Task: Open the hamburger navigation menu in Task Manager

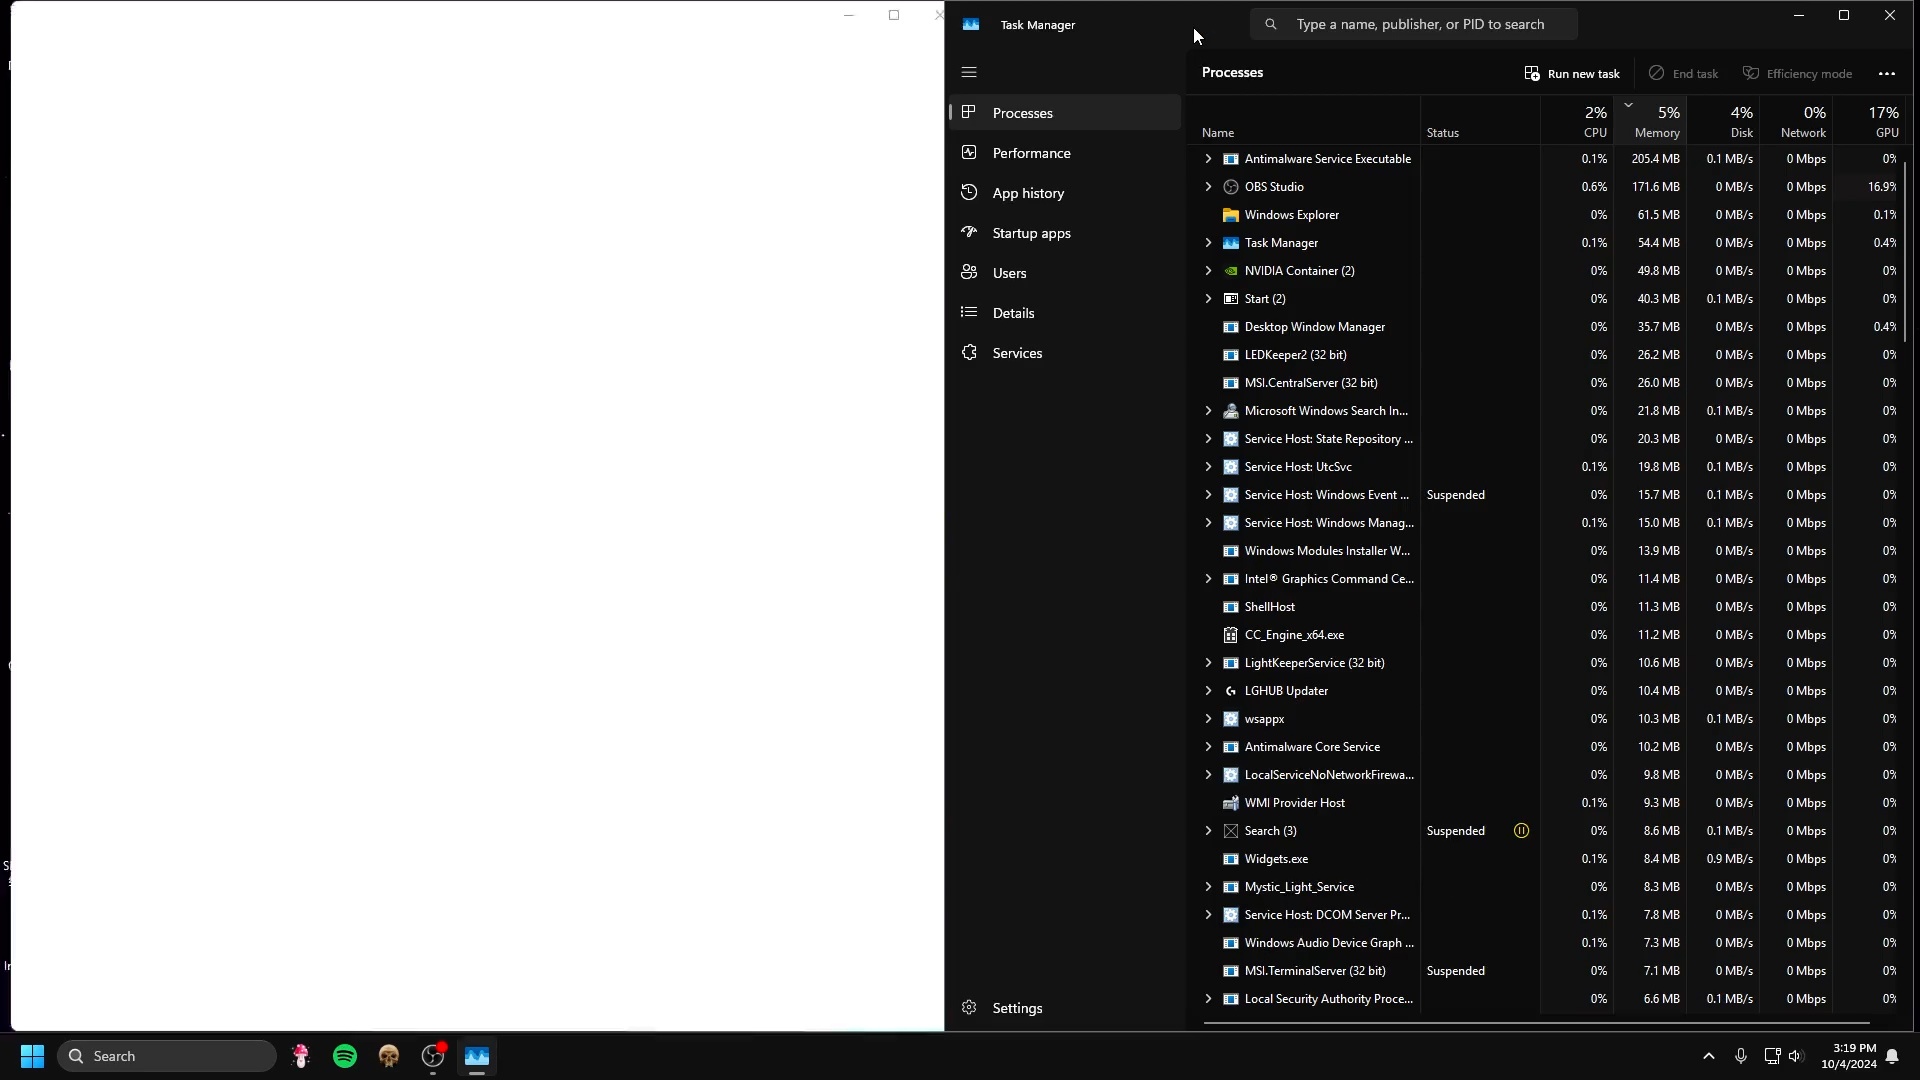Action: click(x=968, y=72)
